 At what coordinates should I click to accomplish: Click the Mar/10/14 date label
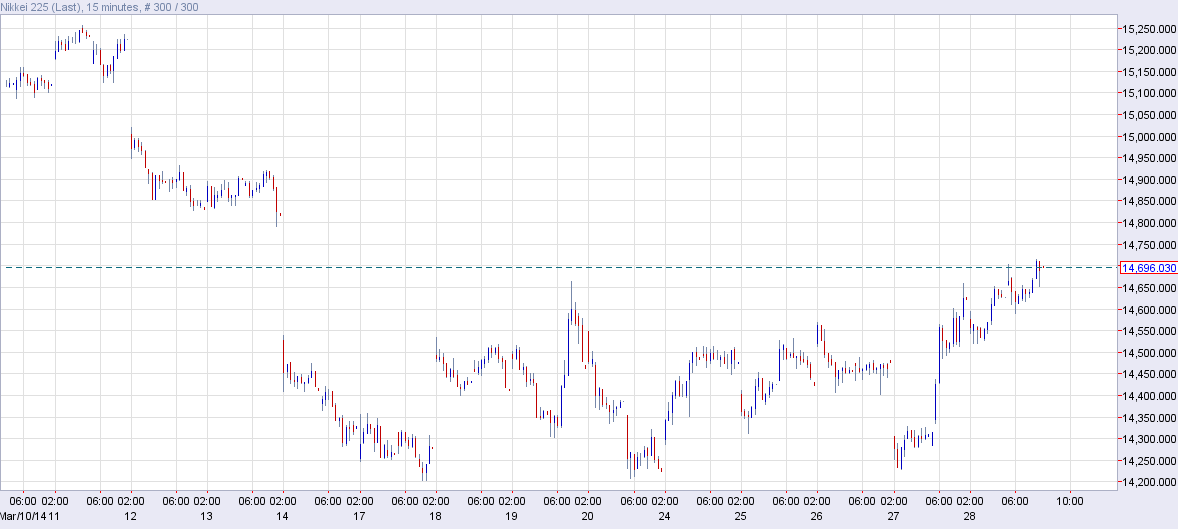pyautogui.click(x=23, y=516)
